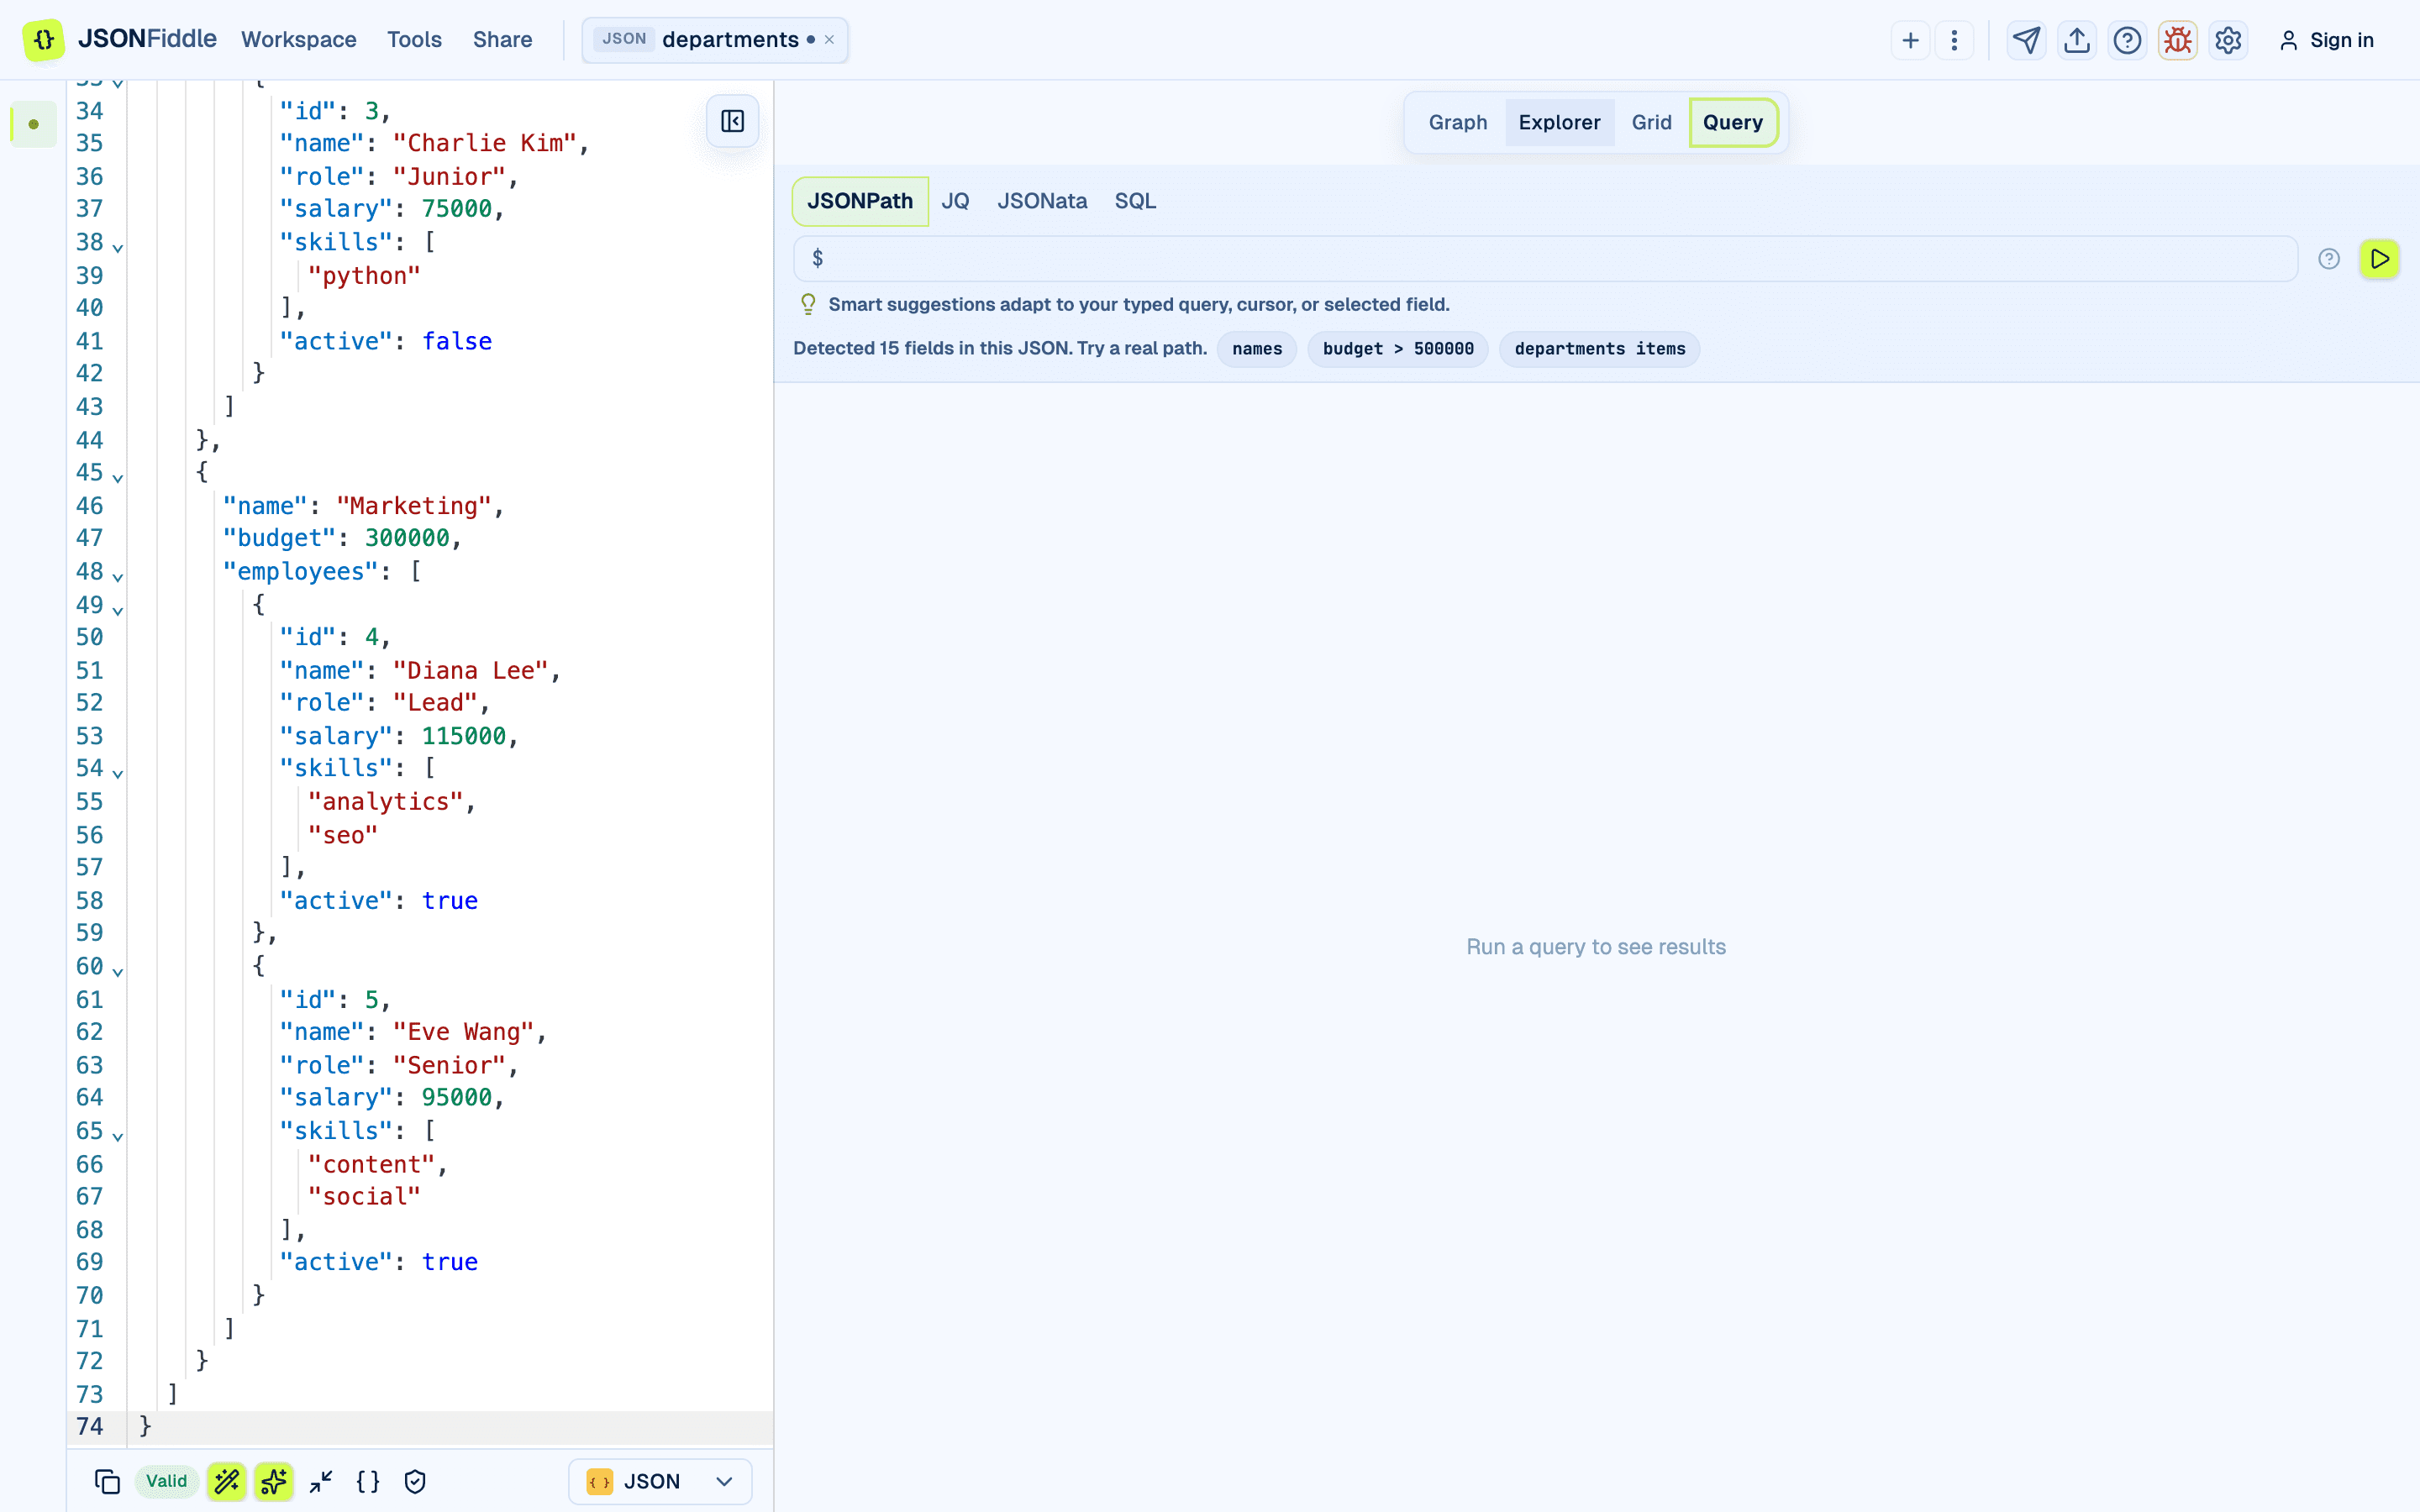The height and width of the screenshot is (1512, 2420).
Task: Click the "active": false value
Action: (457, 341)
